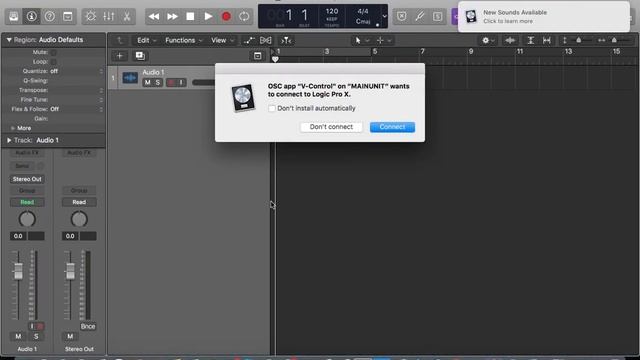640x360 pixels.
Task: Toggle Waveform Zoom icon
Action: click(510, 40)
